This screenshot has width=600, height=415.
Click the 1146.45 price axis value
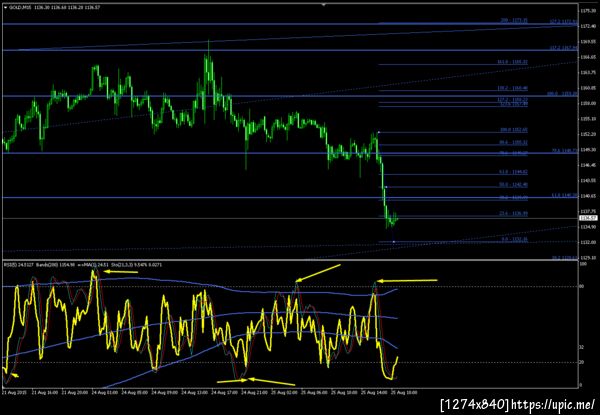click(x=588, y=165)
